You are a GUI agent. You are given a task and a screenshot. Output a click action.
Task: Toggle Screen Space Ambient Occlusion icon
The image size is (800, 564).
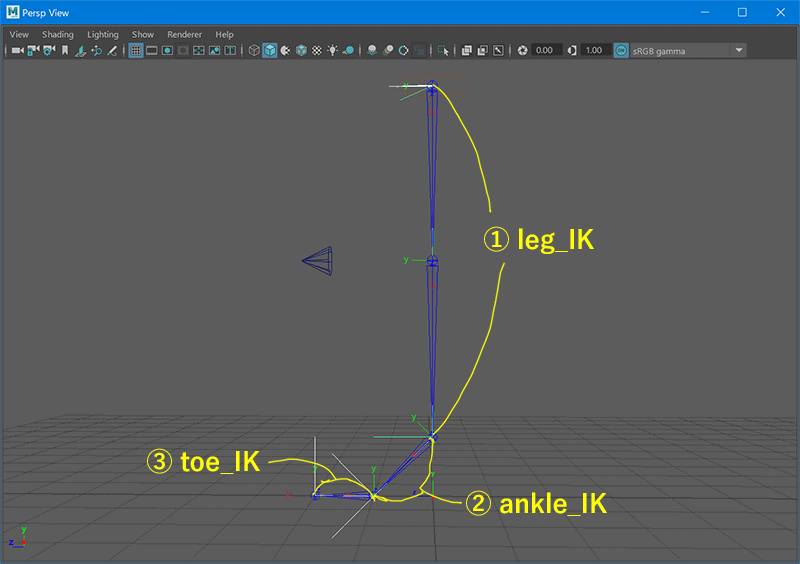[372, 51]
